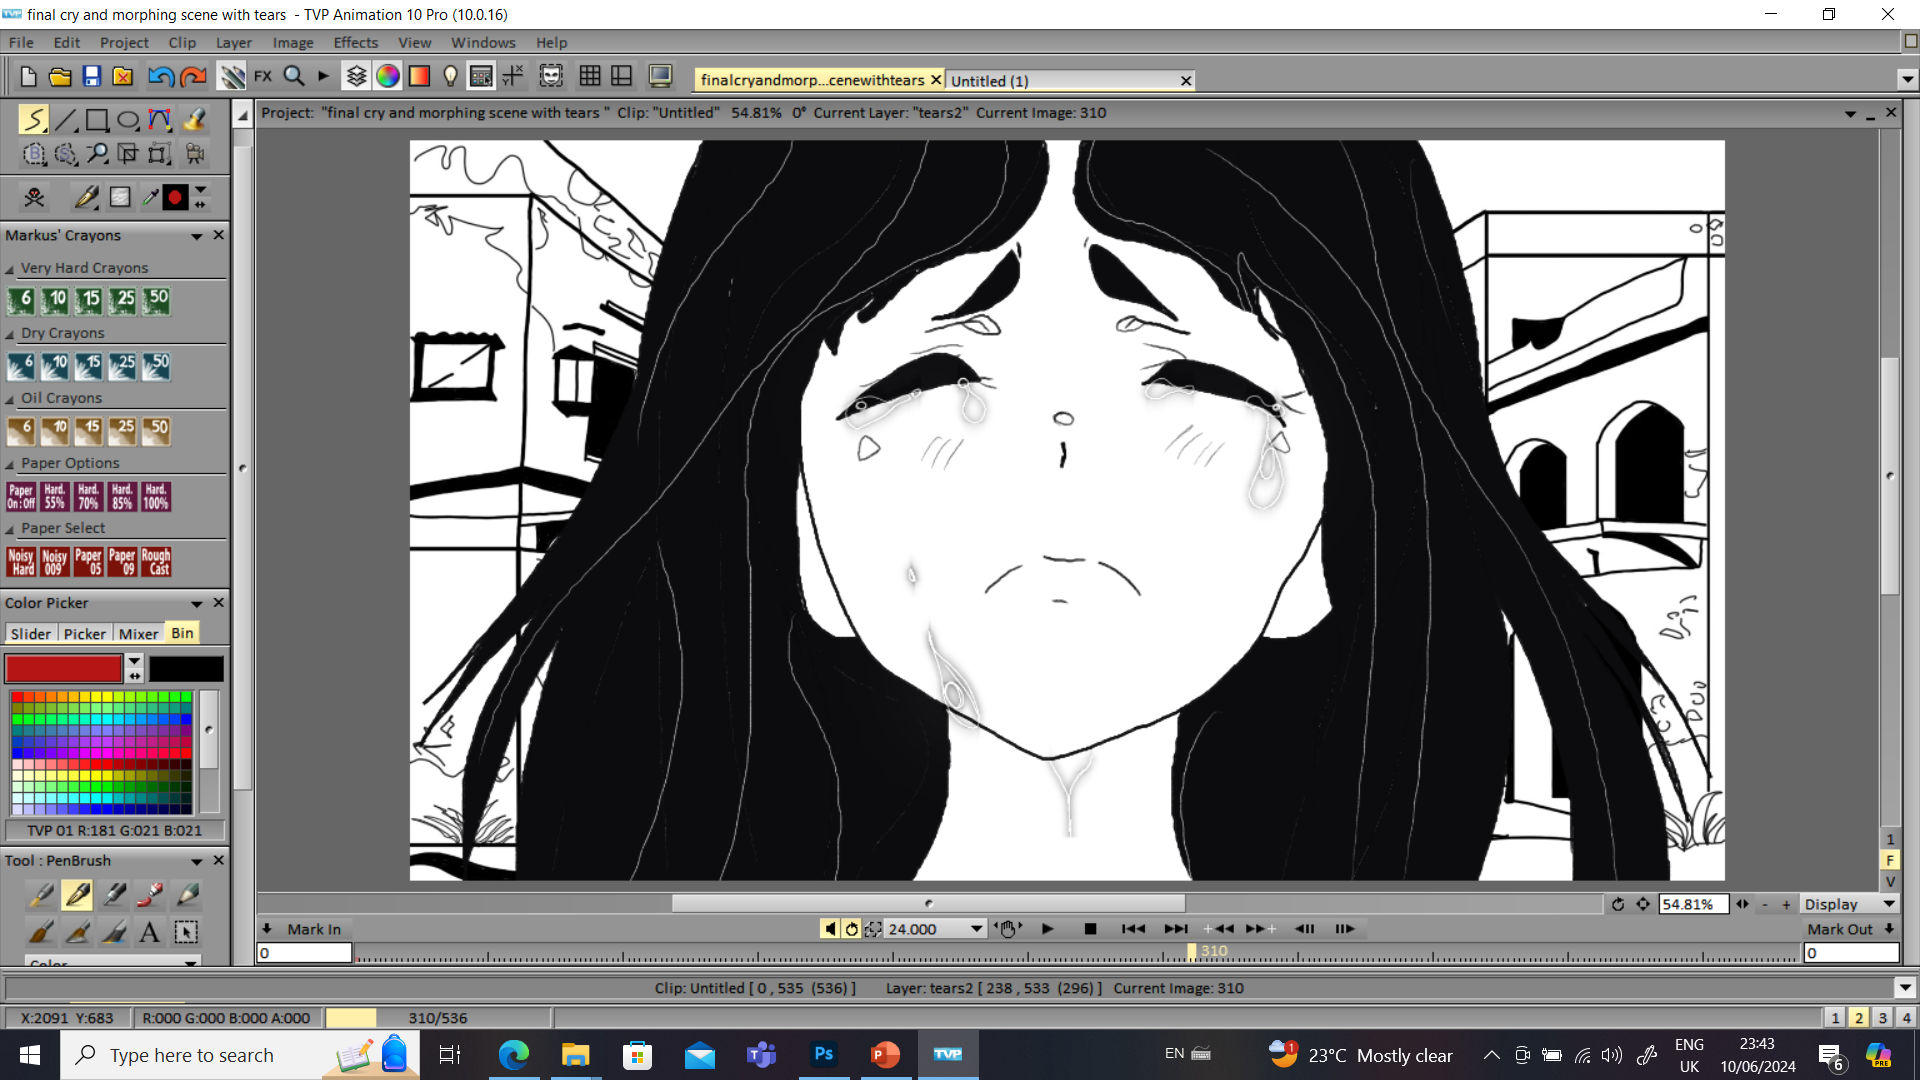
Task: Select the spline curve tool
Action: (160, 120)
